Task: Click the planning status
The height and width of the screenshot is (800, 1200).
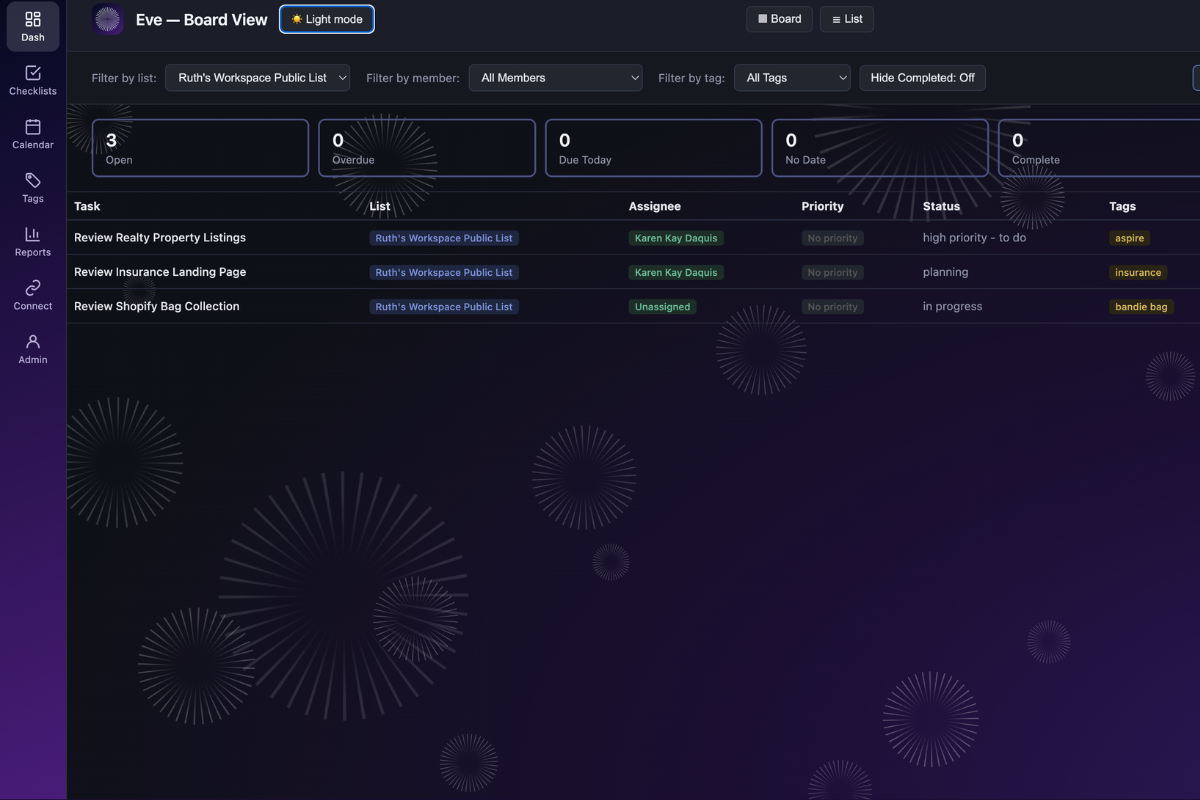Action: [945, 272]
